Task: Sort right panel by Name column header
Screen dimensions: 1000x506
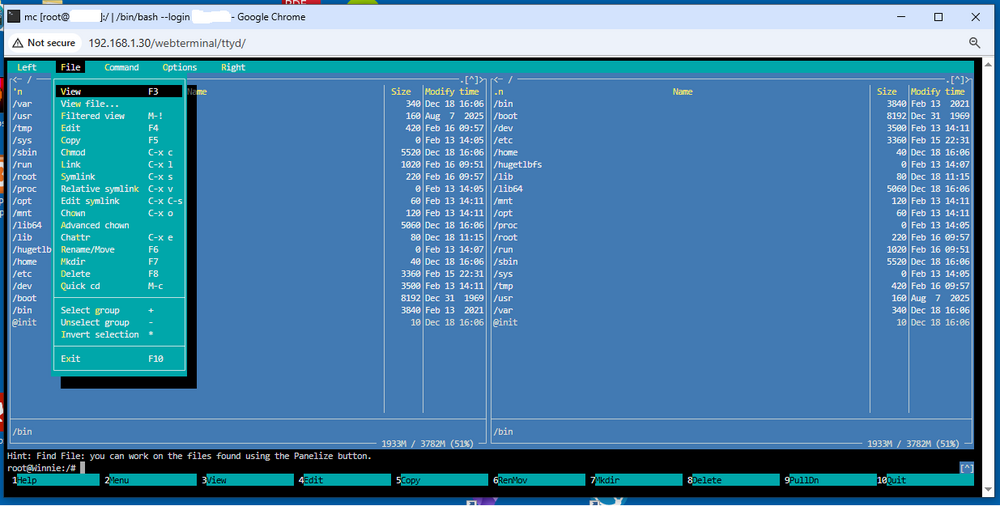Action: [x=682, y=92]
